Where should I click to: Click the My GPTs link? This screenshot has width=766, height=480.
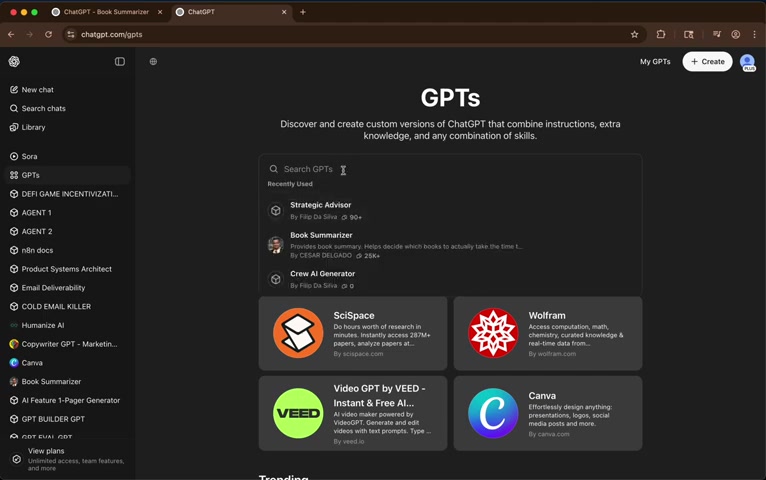[x=655, y=62]
